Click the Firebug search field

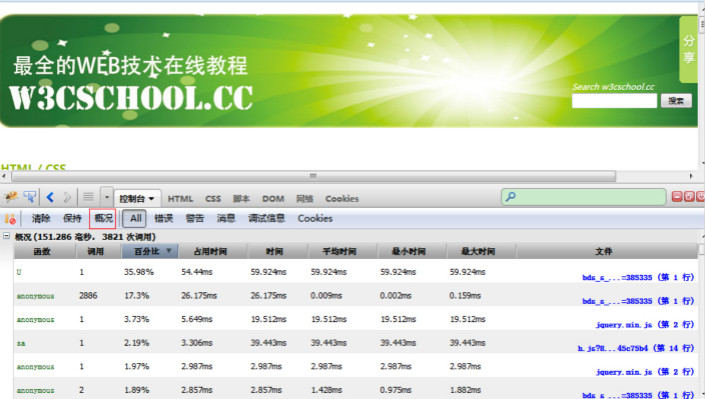coord(584,197)
